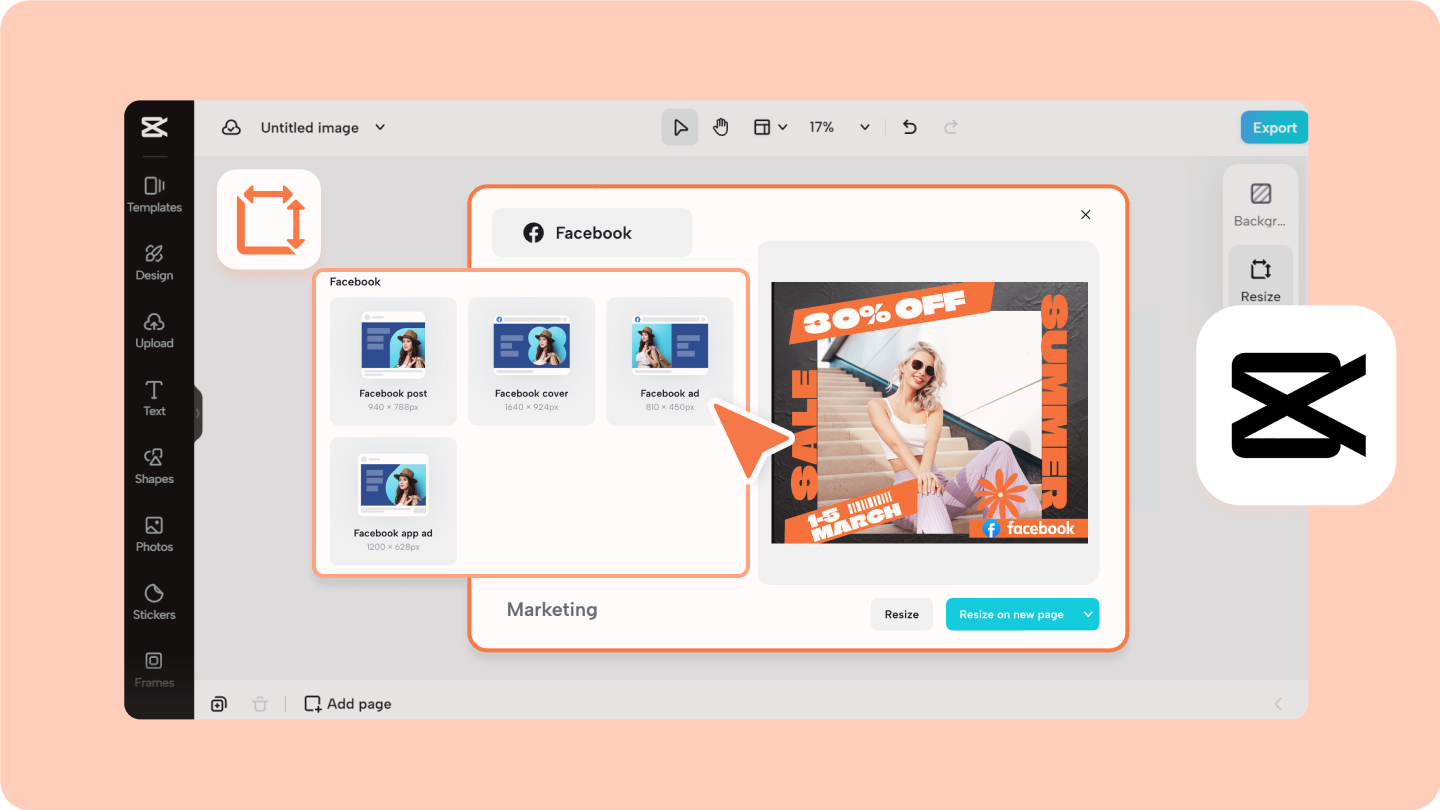Click the Untitled image file name
Screen dimensions: 1440x810
pos(310,127)
